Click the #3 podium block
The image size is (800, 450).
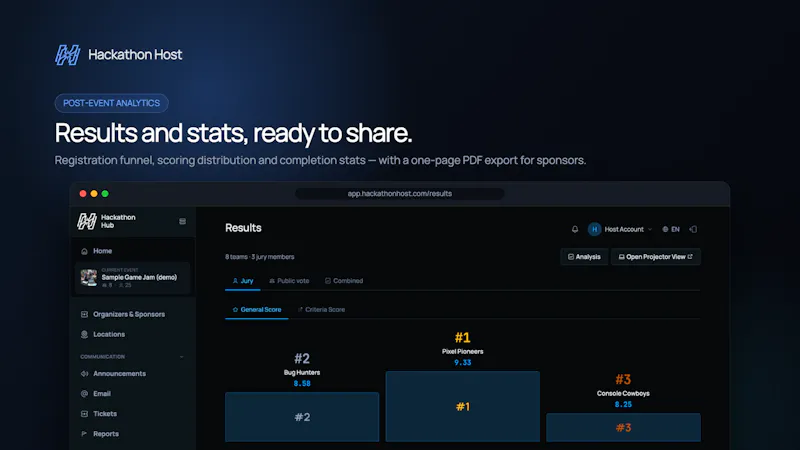(623, 428)
